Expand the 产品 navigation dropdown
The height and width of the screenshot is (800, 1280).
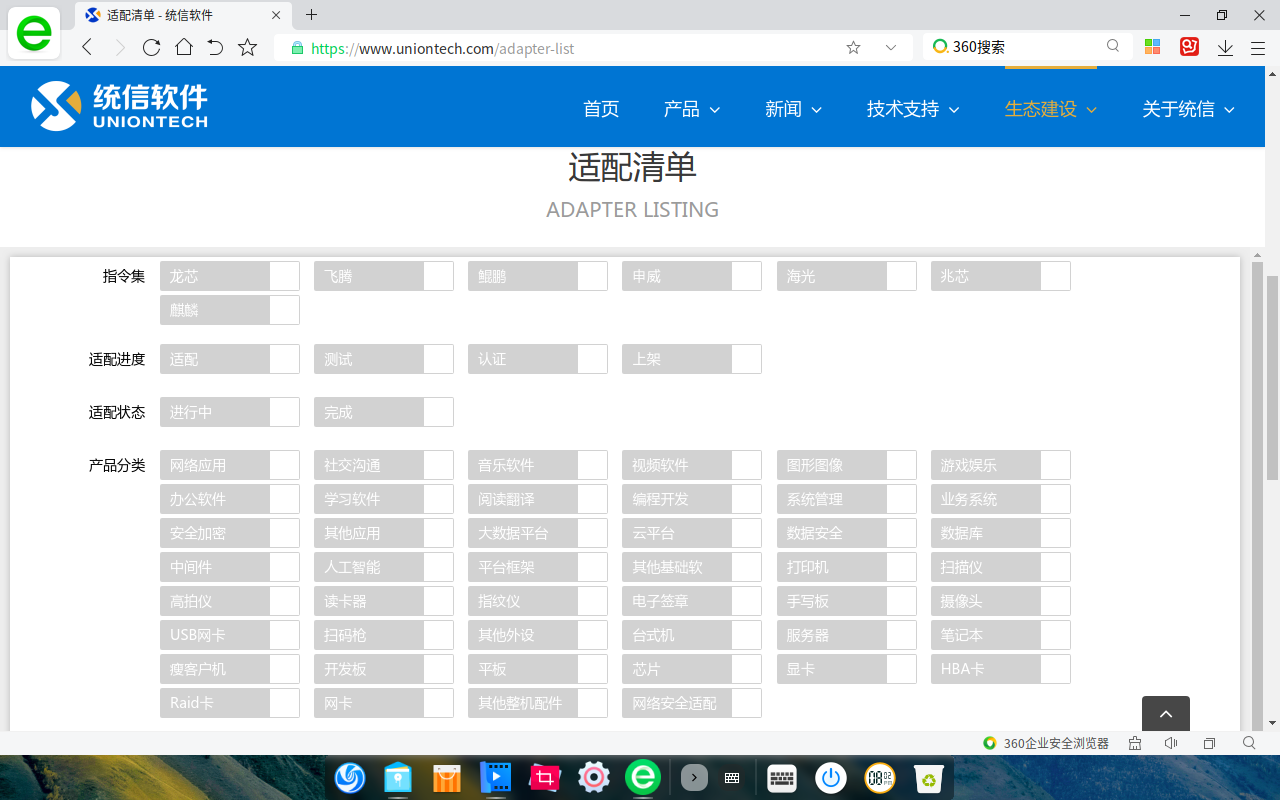coord(692,109)
